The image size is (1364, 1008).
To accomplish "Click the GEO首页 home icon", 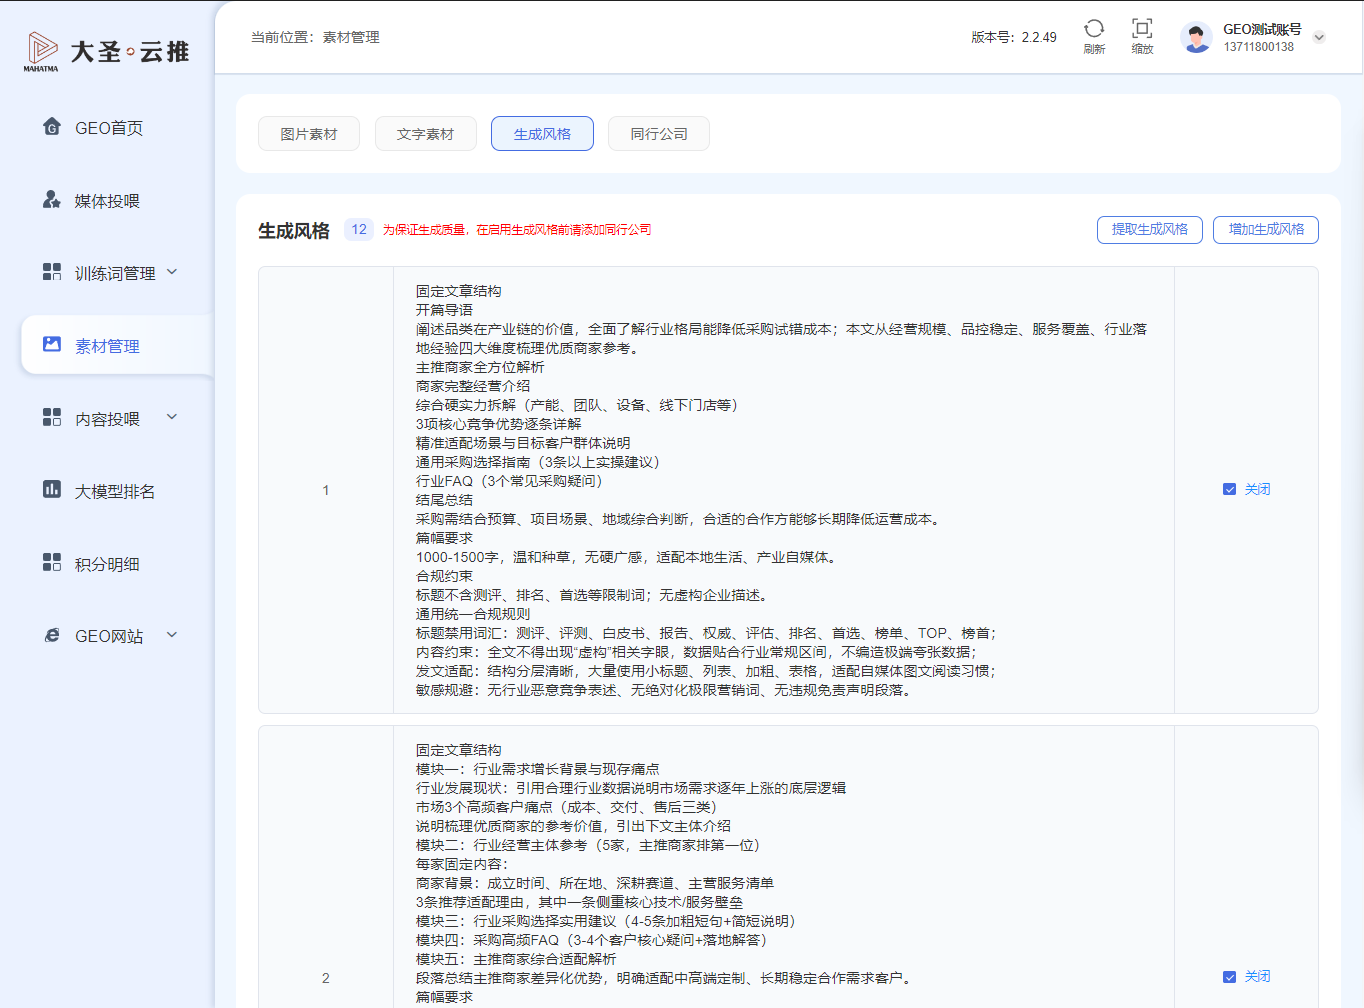I will click(x=52, y=127).
